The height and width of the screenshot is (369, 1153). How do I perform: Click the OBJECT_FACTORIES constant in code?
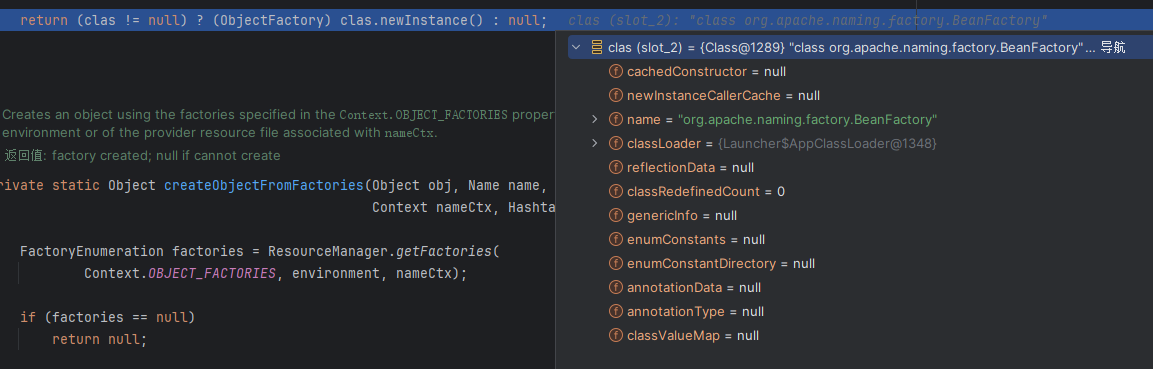click(x=212, y=273)
